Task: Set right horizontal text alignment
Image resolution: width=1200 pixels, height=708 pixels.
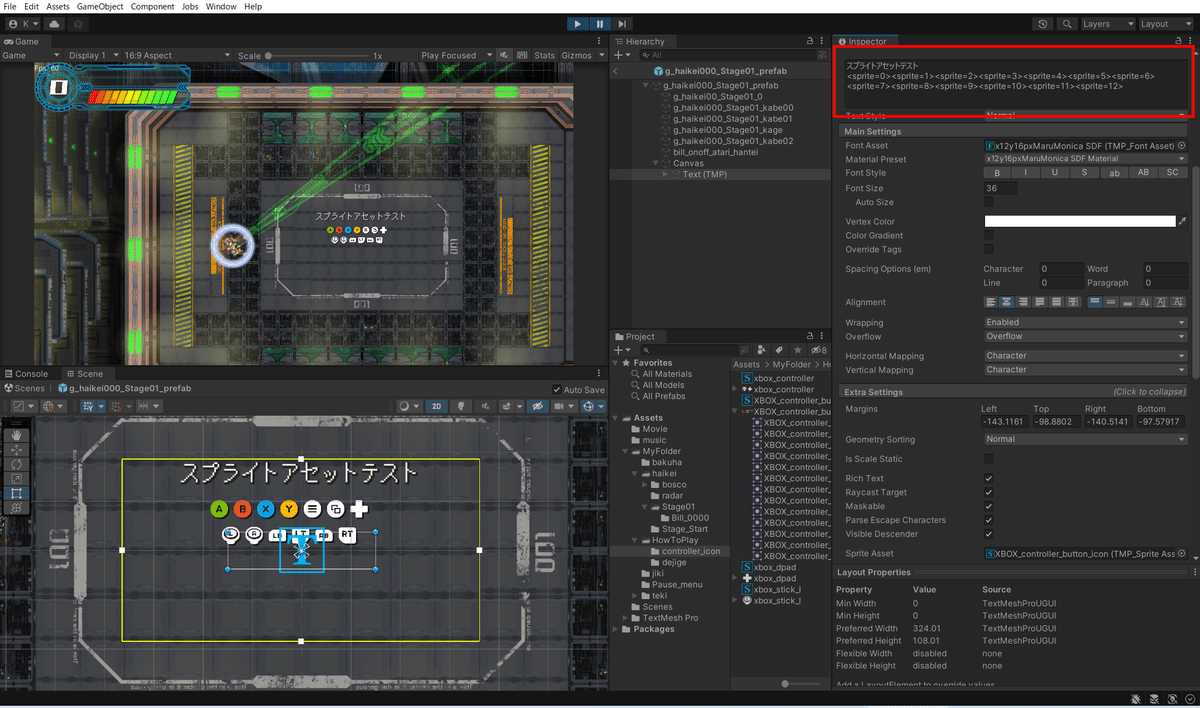Action: coord(1023,302)
